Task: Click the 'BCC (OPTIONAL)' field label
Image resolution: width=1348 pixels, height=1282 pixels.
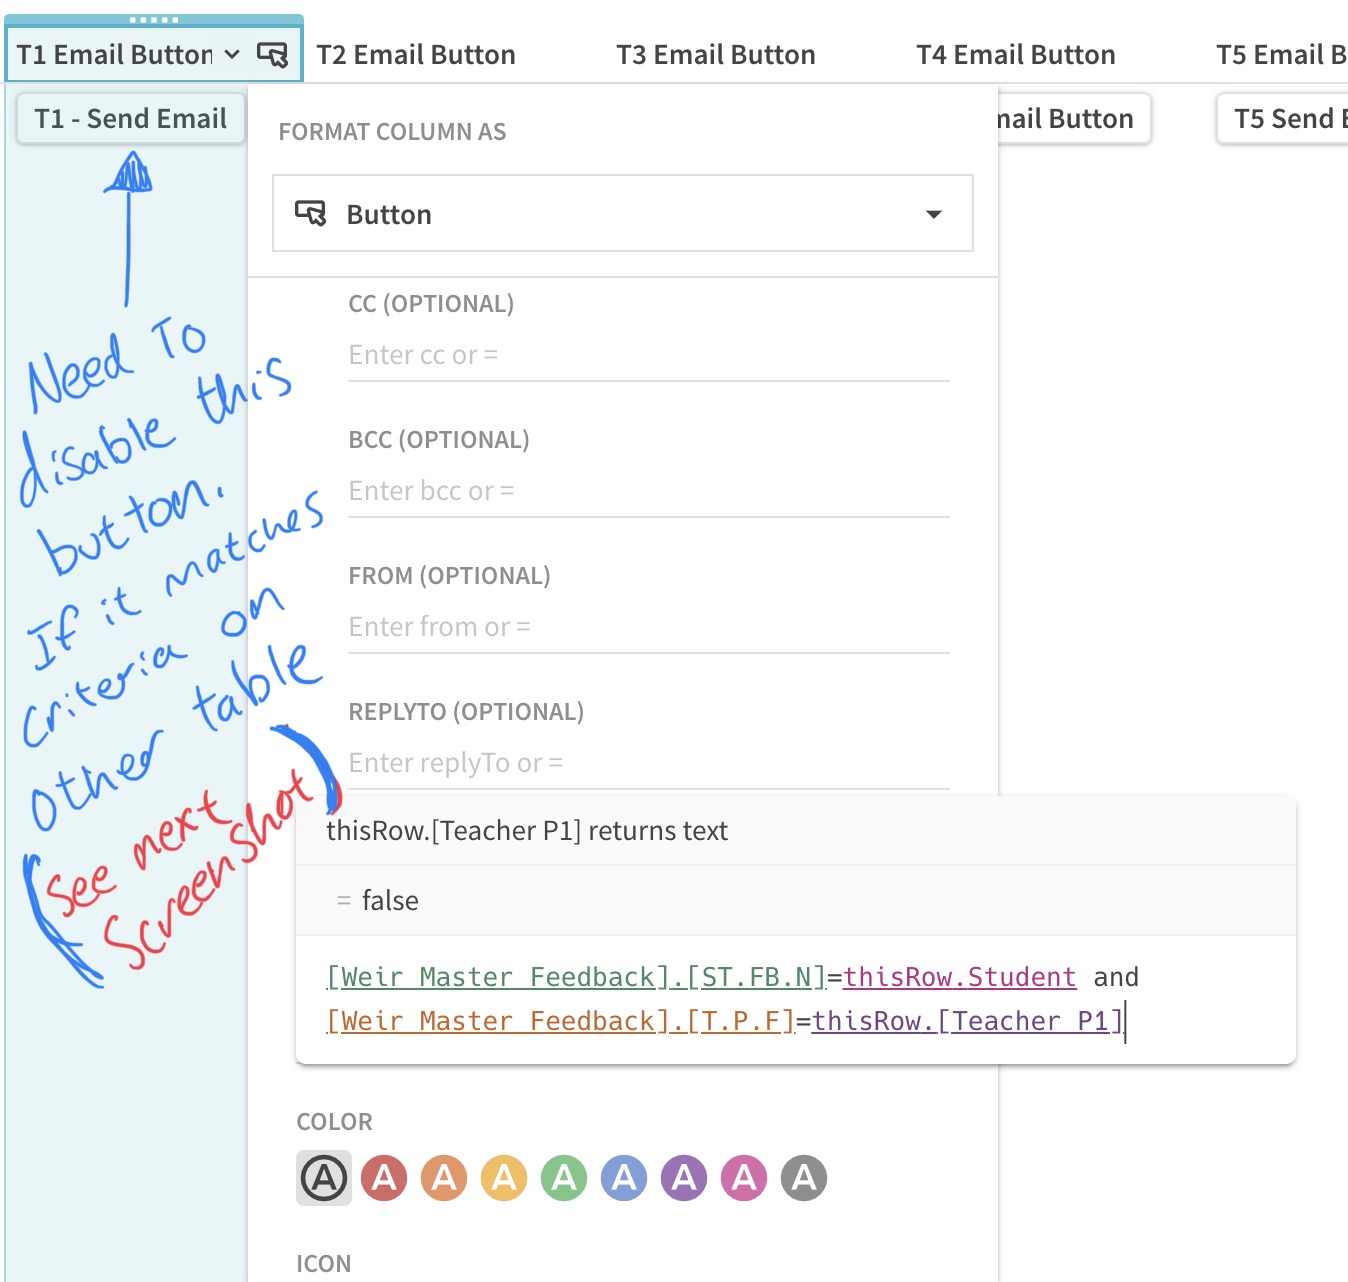Action: point(439,440)
